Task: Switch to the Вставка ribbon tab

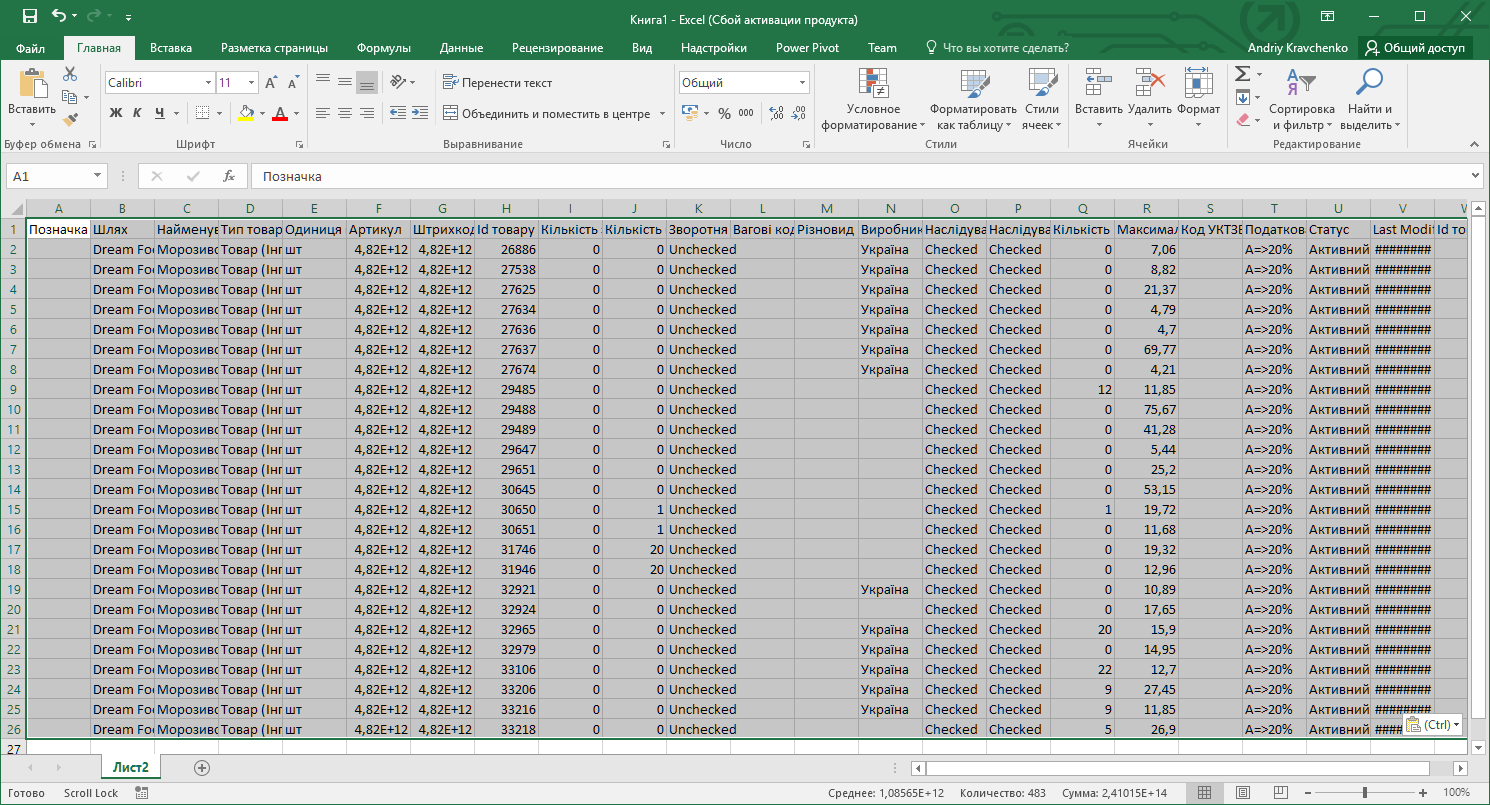Action: tap(171, 48)
